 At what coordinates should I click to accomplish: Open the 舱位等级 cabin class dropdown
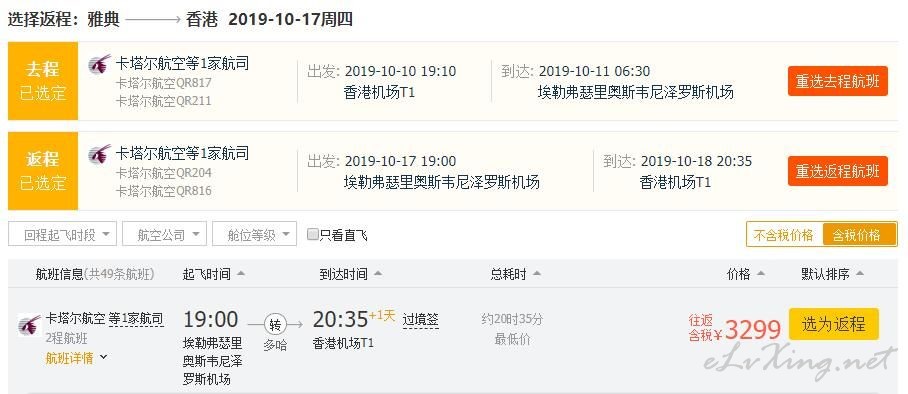254,234
